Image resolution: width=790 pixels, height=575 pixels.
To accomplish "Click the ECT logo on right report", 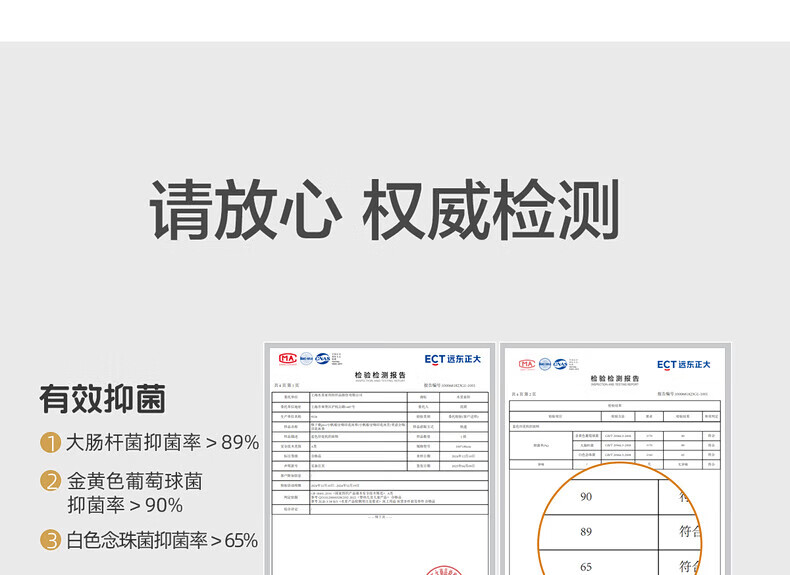I will pos(683,365).
